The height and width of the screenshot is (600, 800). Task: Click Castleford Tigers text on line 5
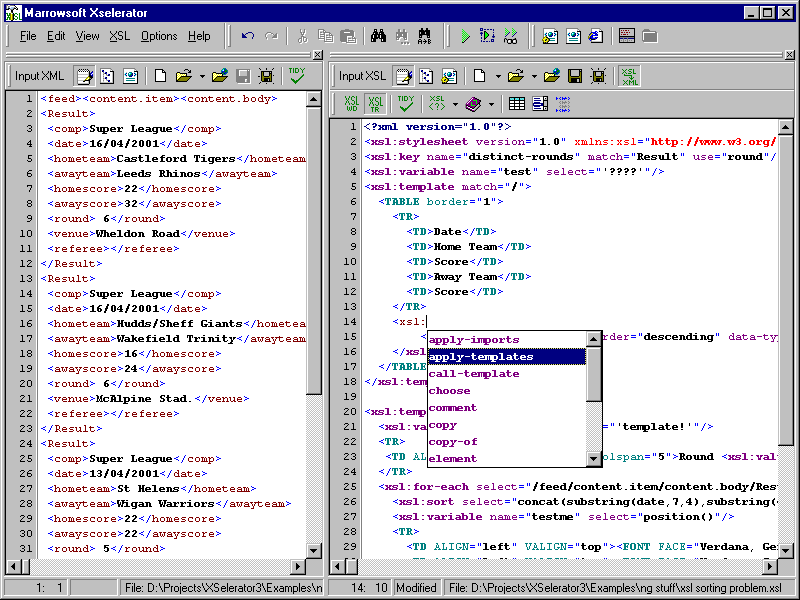(x=176, y=159)
